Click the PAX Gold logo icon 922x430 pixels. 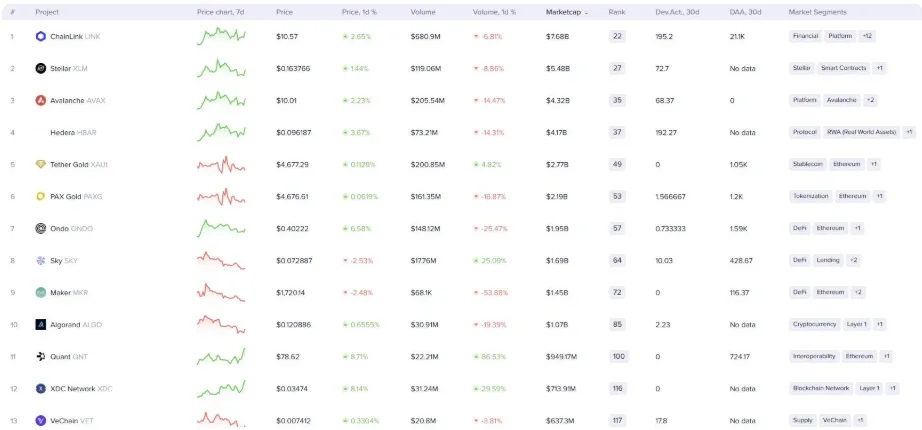[x=41, y=196]
